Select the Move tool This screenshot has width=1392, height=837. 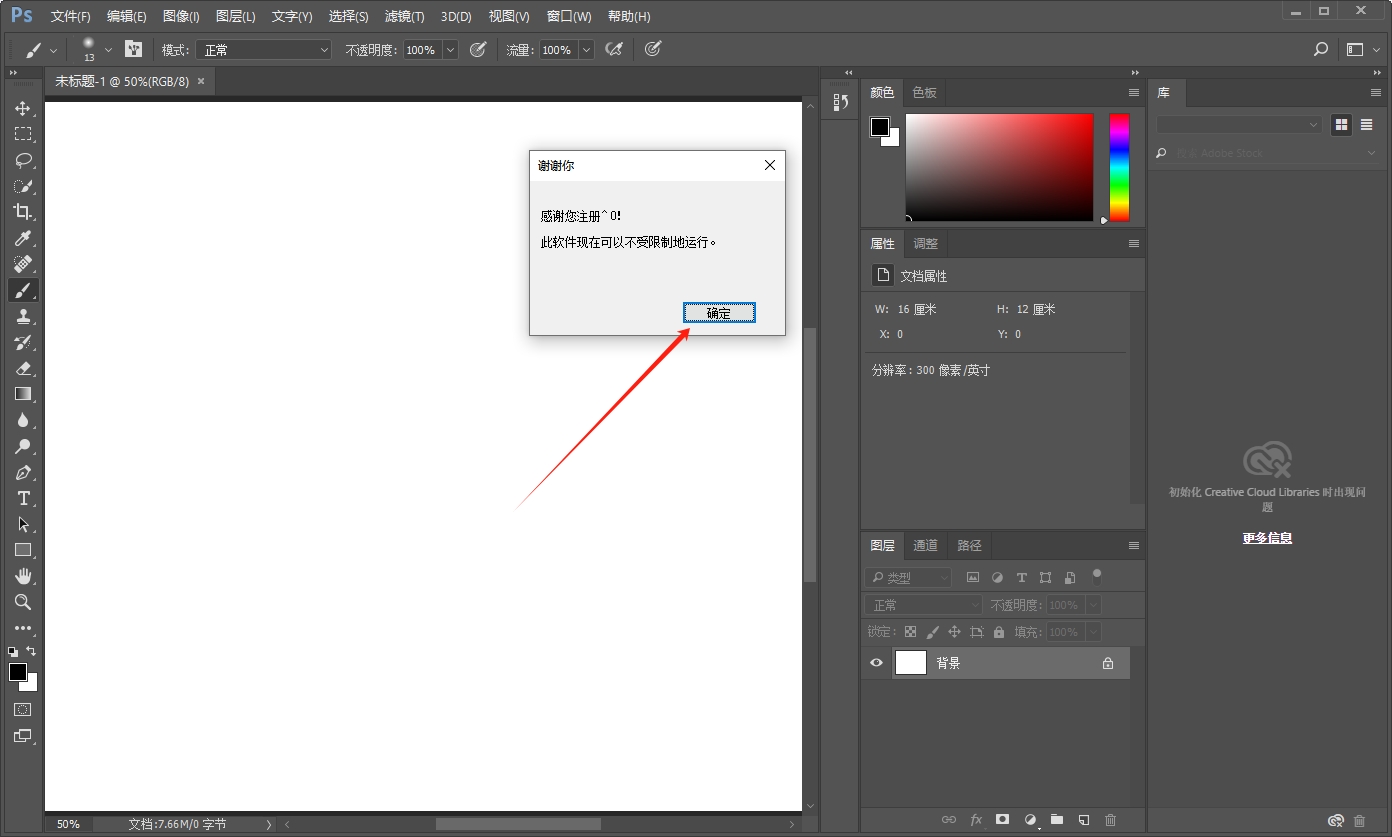pyautogui.click(x=23, y=109)
